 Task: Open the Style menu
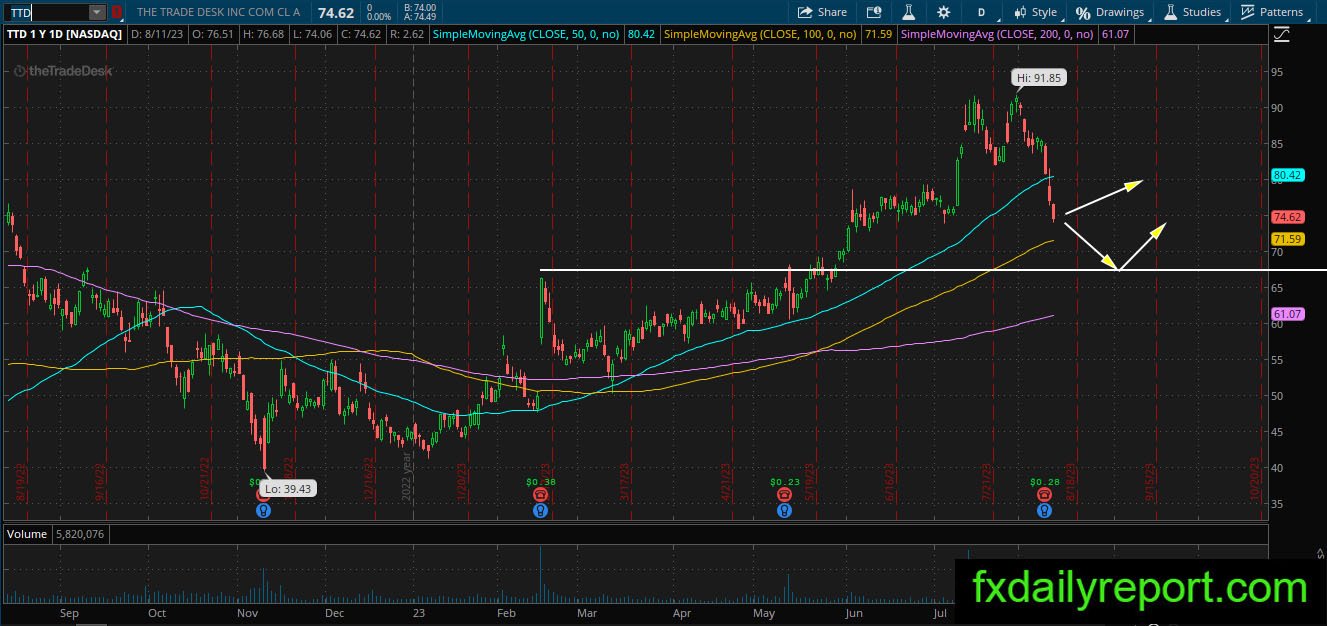pyautogui.click(x=1034, y=12)
